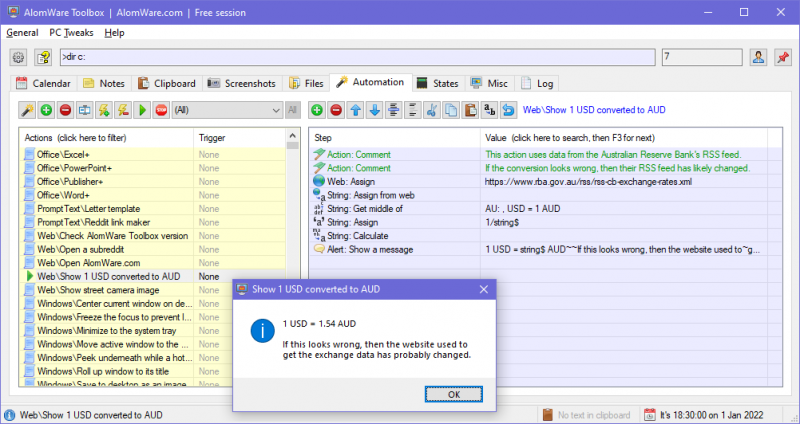Switch to the States tab
The height and width of the screenshot is (424, 800).
(438, 83)
